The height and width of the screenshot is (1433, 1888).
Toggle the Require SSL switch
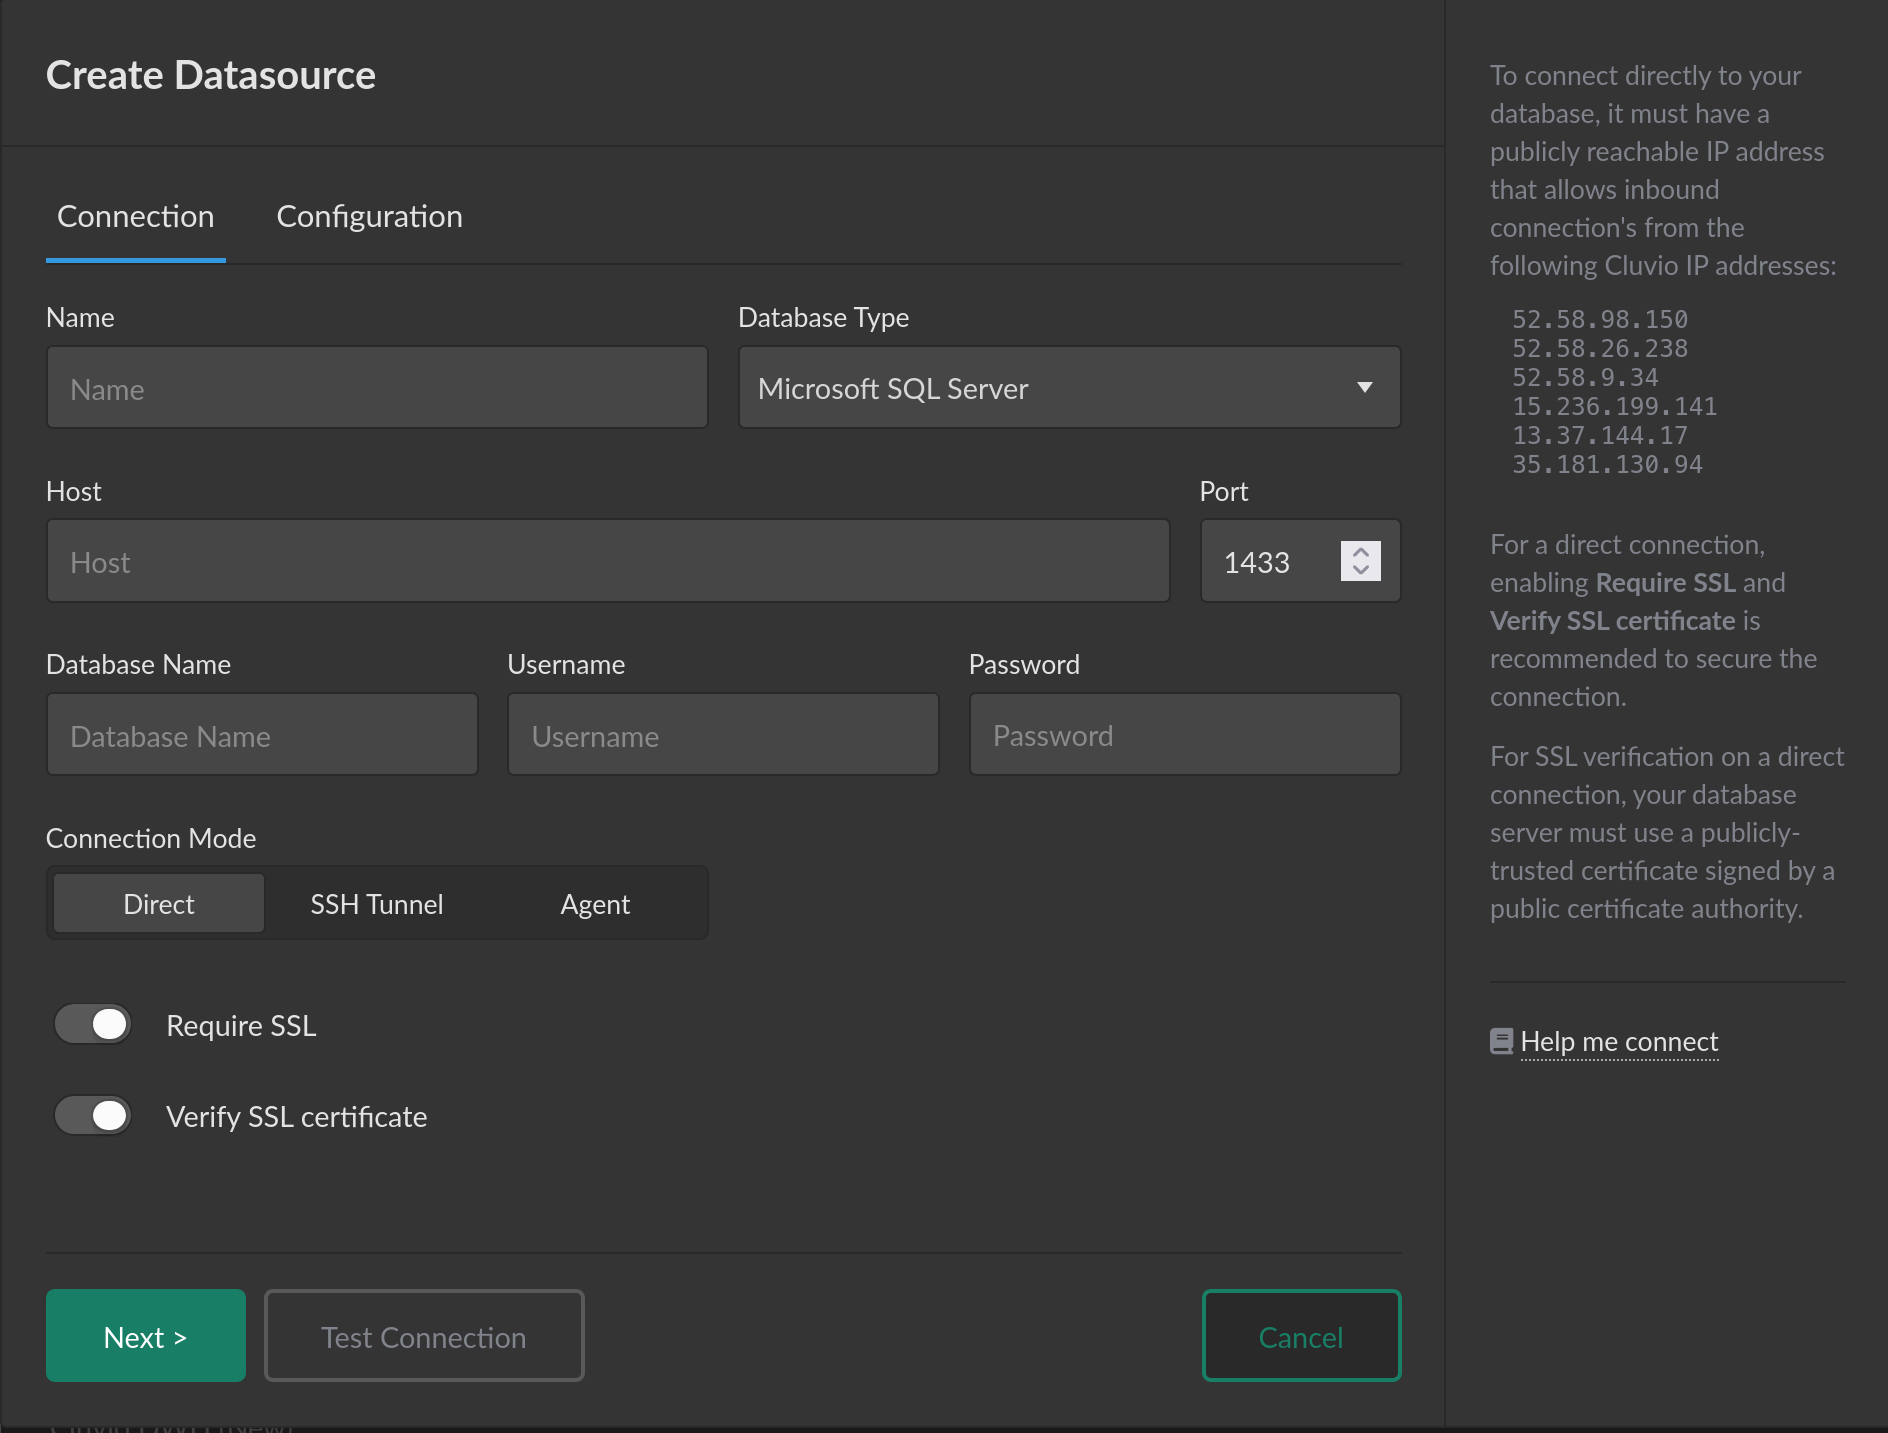click(x=93, y=1024)
